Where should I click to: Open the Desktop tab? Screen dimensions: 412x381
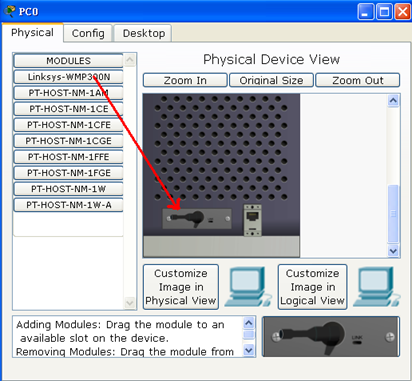point(143,33)
